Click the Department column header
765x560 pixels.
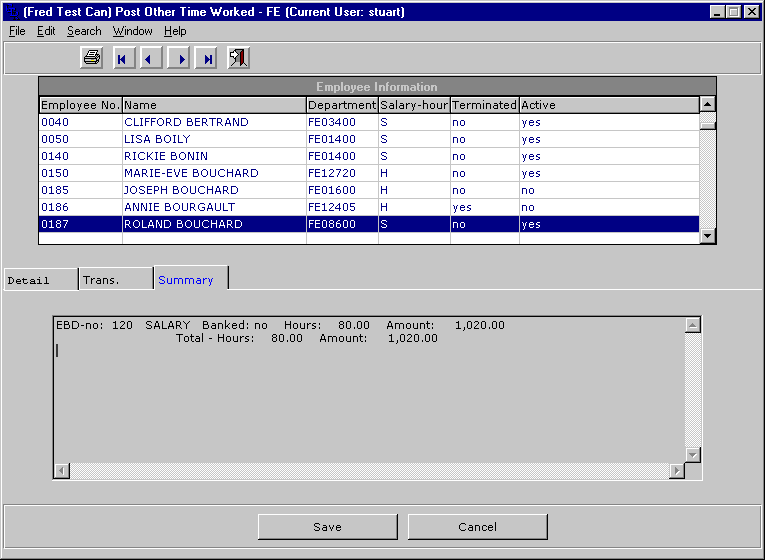[341, 105]
